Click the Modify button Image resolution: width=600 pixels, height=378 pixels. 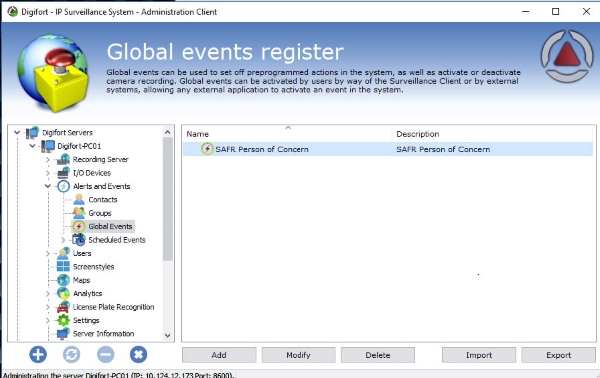[x=298, y=355]
